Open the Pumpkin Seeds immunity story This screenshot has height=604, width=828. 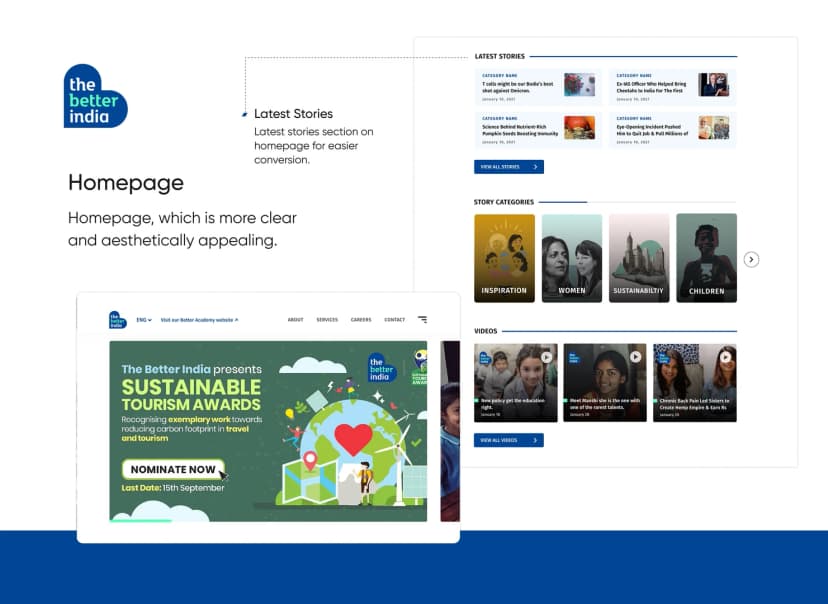pos(538,130)
